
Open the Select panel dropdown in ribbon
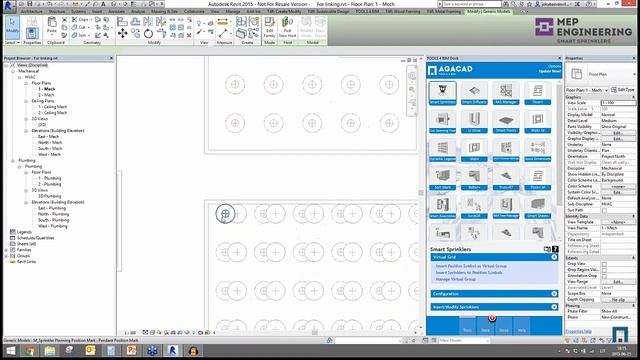click(12, 42)
